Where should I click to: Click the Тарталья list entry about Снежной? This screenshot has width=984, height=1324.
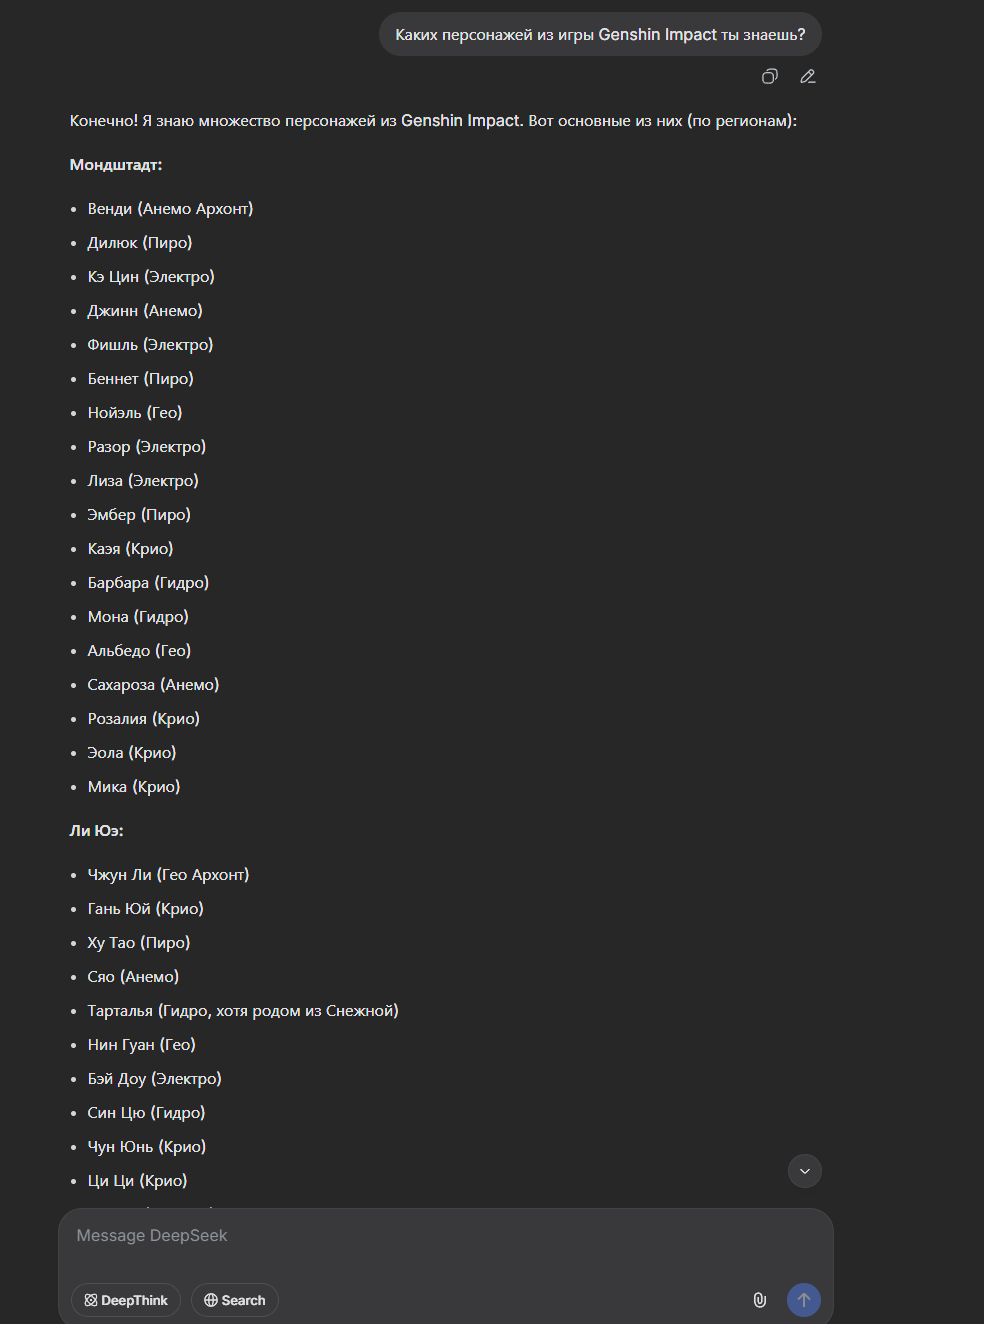(x=243, y=1011)
